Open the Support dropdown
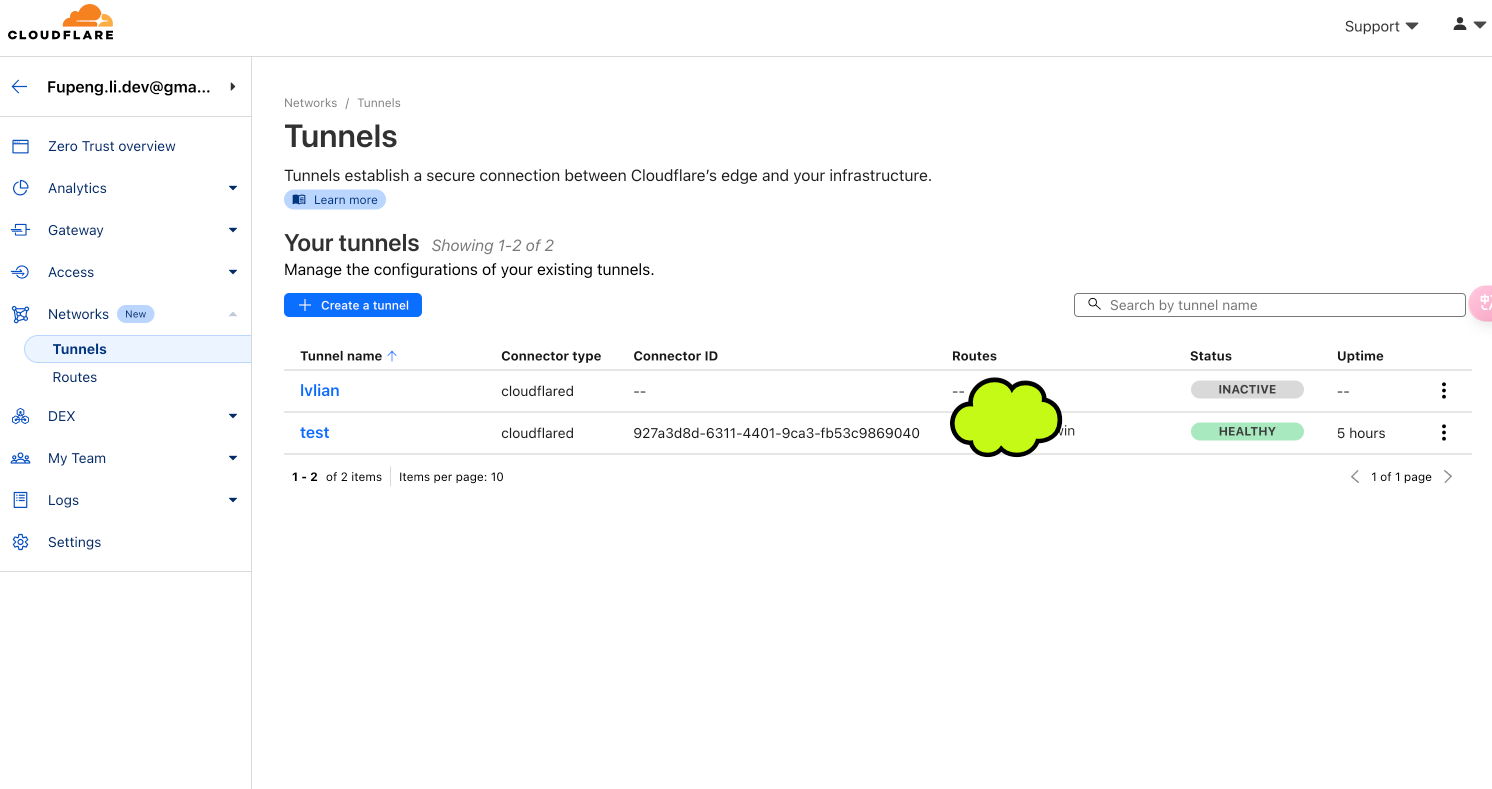Screen dimensions: 1492x789 (1381, 26)
